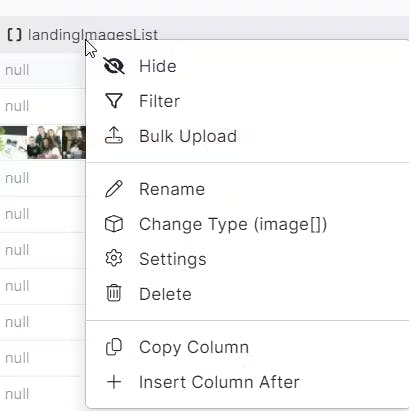Click the landingImagesList column header
This screenshot has width=409, height=411.
coord(93,35)
